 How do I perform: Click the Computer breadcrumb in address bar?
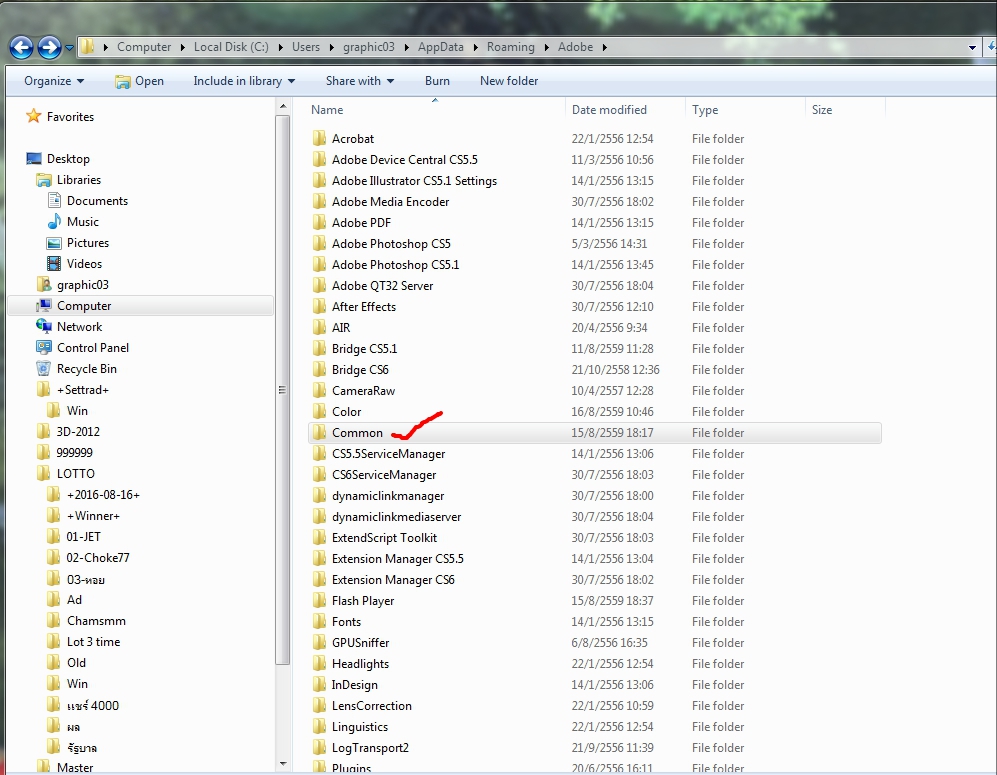click(x=144, y=47)
